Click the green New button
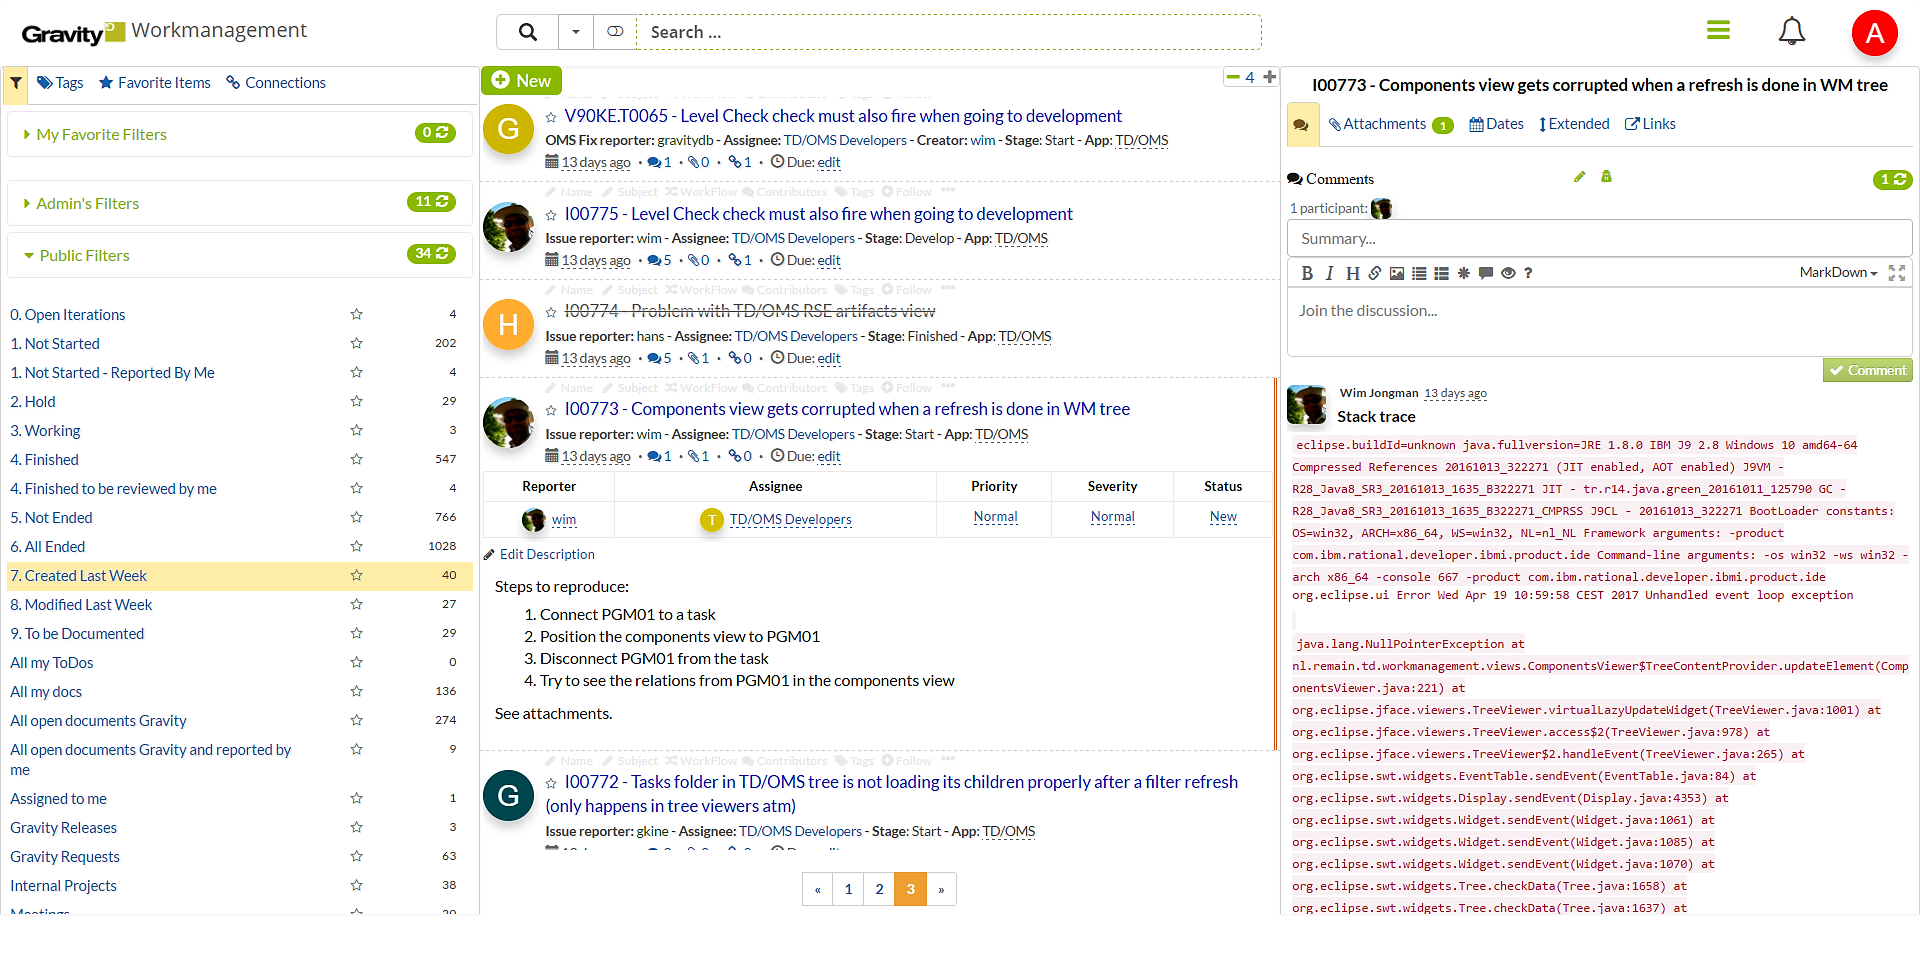The width and height of the screenshot is (1920, 960). coord(521,81)
